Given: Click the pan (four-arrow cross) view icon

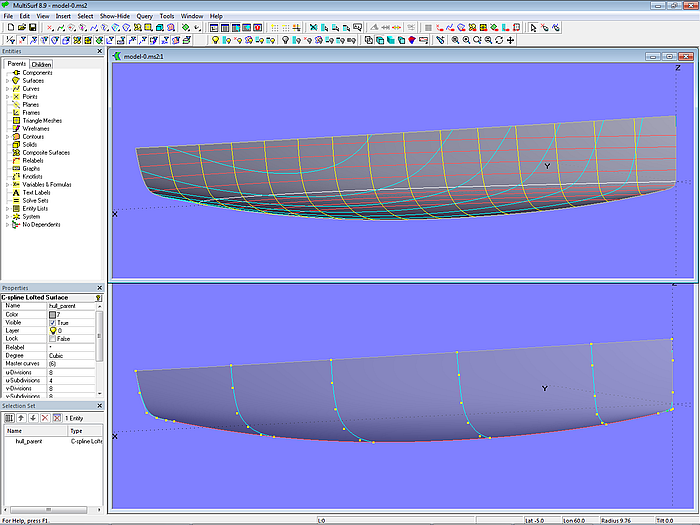Looking at the screenshot, I should (511, 40).
